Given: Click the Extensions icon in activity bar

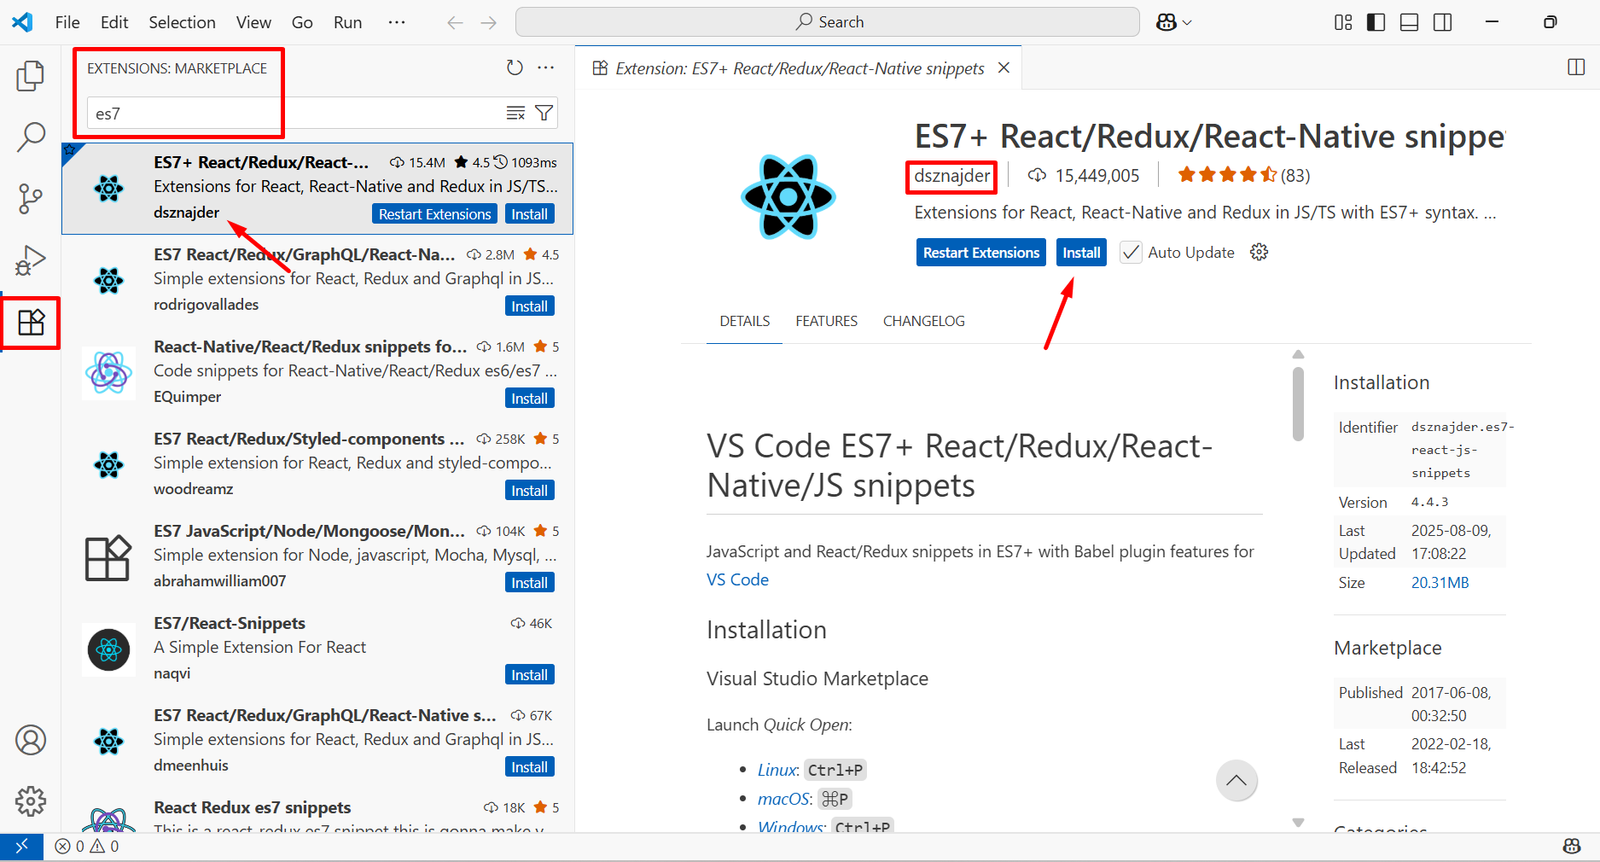Looking at the screenshot, I should click(x=31, y=322).
